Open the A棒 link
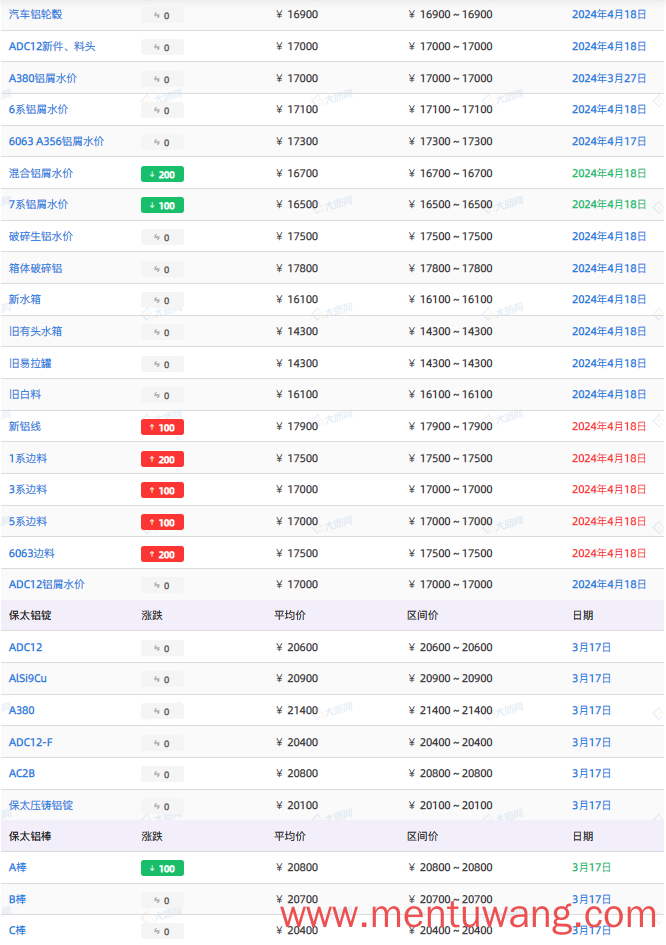Image resolution: width=666 pixels, height=945 pixels. click(x=17, y=867)
